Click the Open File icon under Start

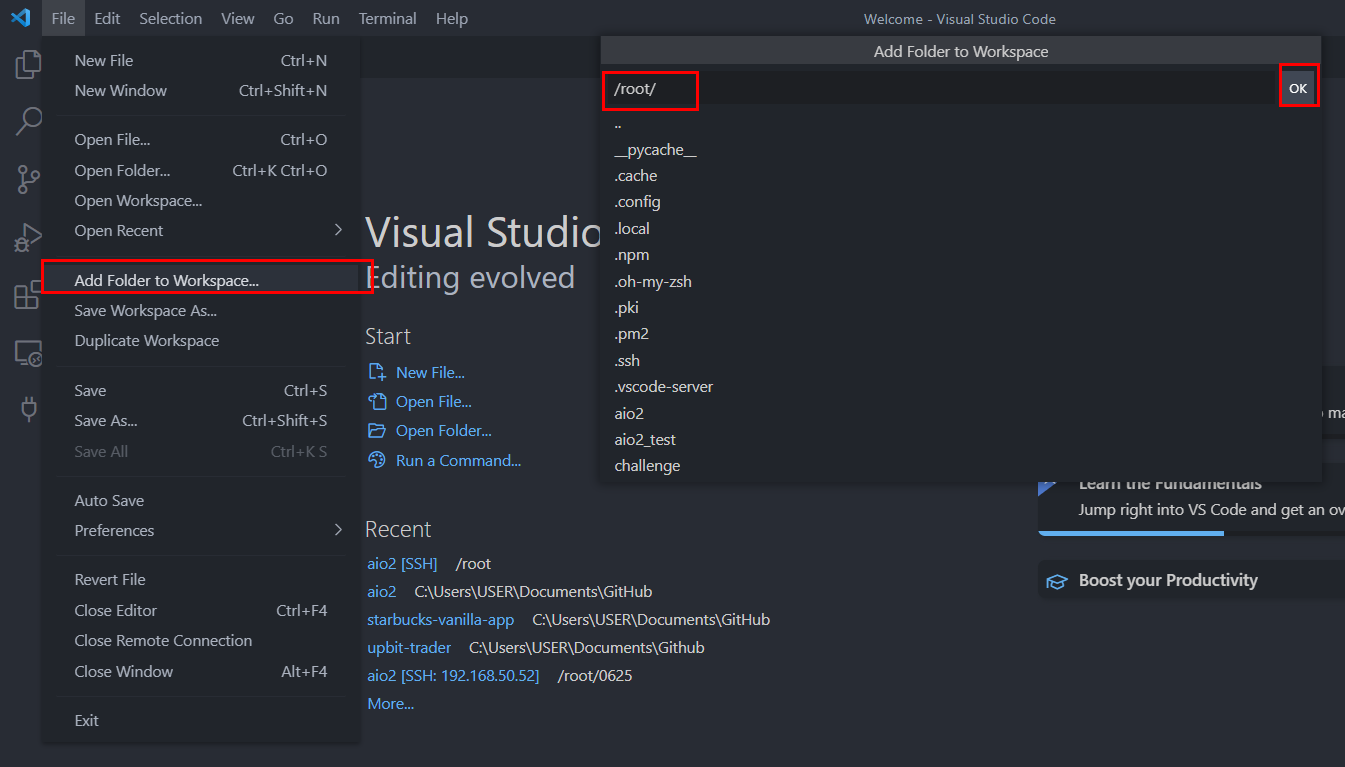[377, 401]
